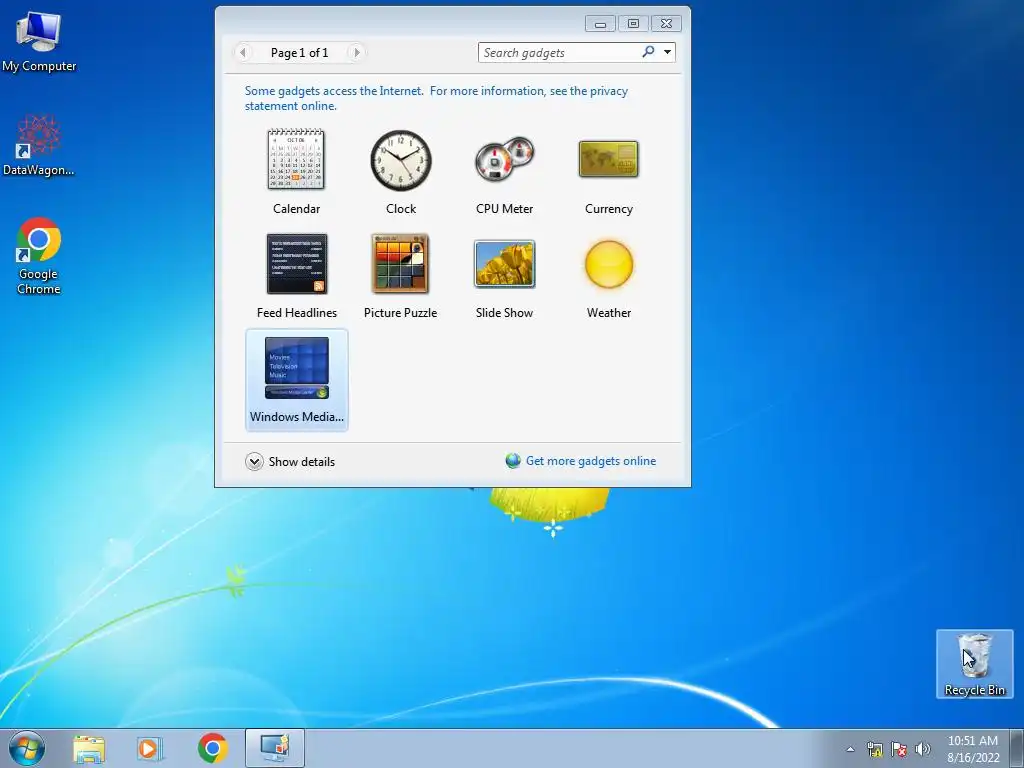The height and width of the screenshot is (768, 1024).
Task: Click the network tray icon
Action: 874,749
